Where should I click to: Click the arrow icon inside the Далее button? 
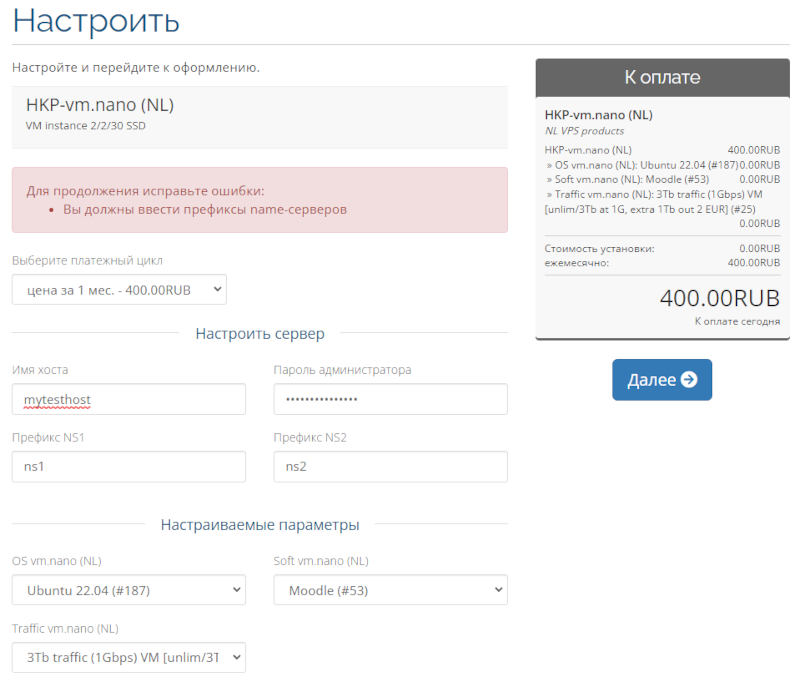coord(688,380)
